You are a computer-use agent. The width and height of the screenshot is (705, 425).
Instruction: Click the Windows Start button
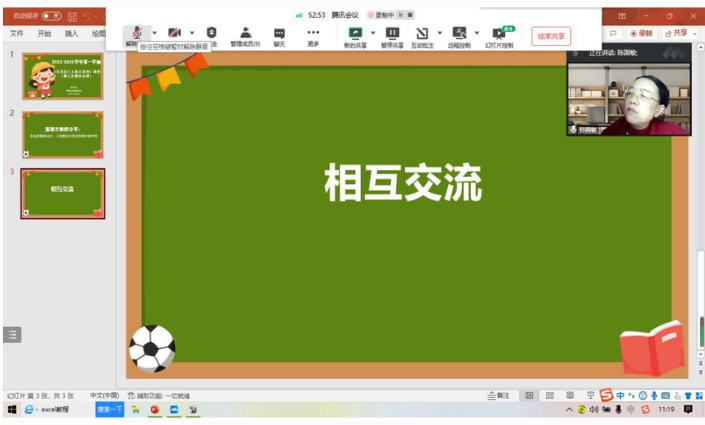coord(12,410)
